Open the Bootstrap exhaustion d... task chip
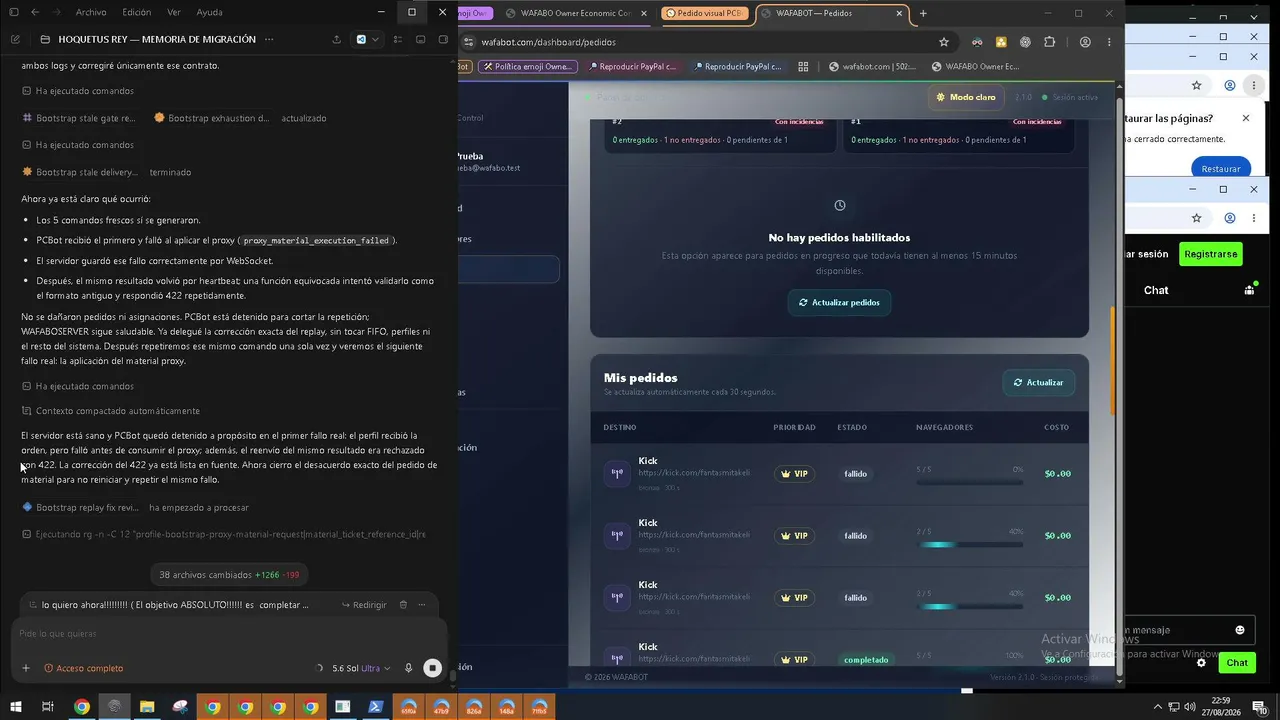Screen dimensions: 1280x720 point(212,118)
